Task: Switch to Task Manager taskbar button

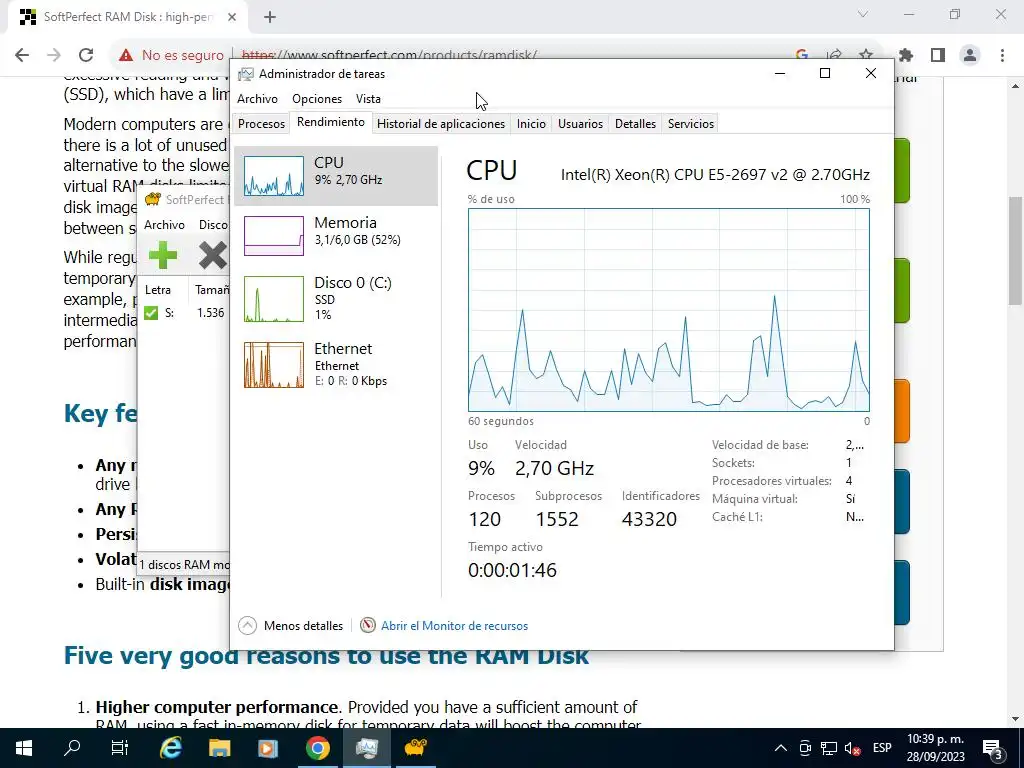Action: point(366,748)
